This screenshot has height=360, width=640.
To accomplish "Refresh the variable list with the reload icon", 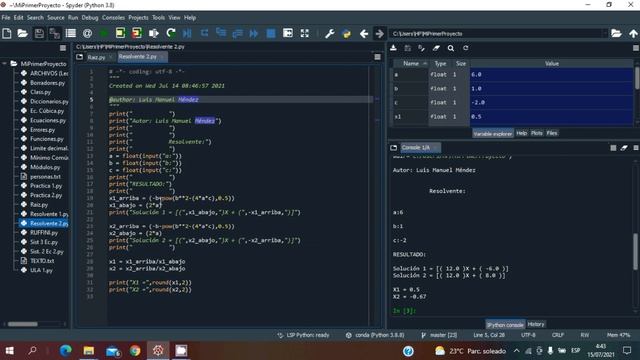I will (465, 48).
